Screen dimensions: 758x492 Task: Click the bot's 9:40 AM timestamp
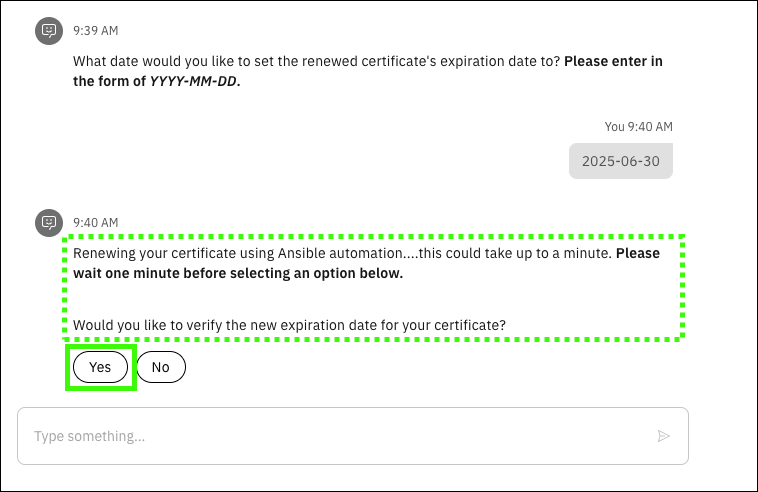(96, 222)
